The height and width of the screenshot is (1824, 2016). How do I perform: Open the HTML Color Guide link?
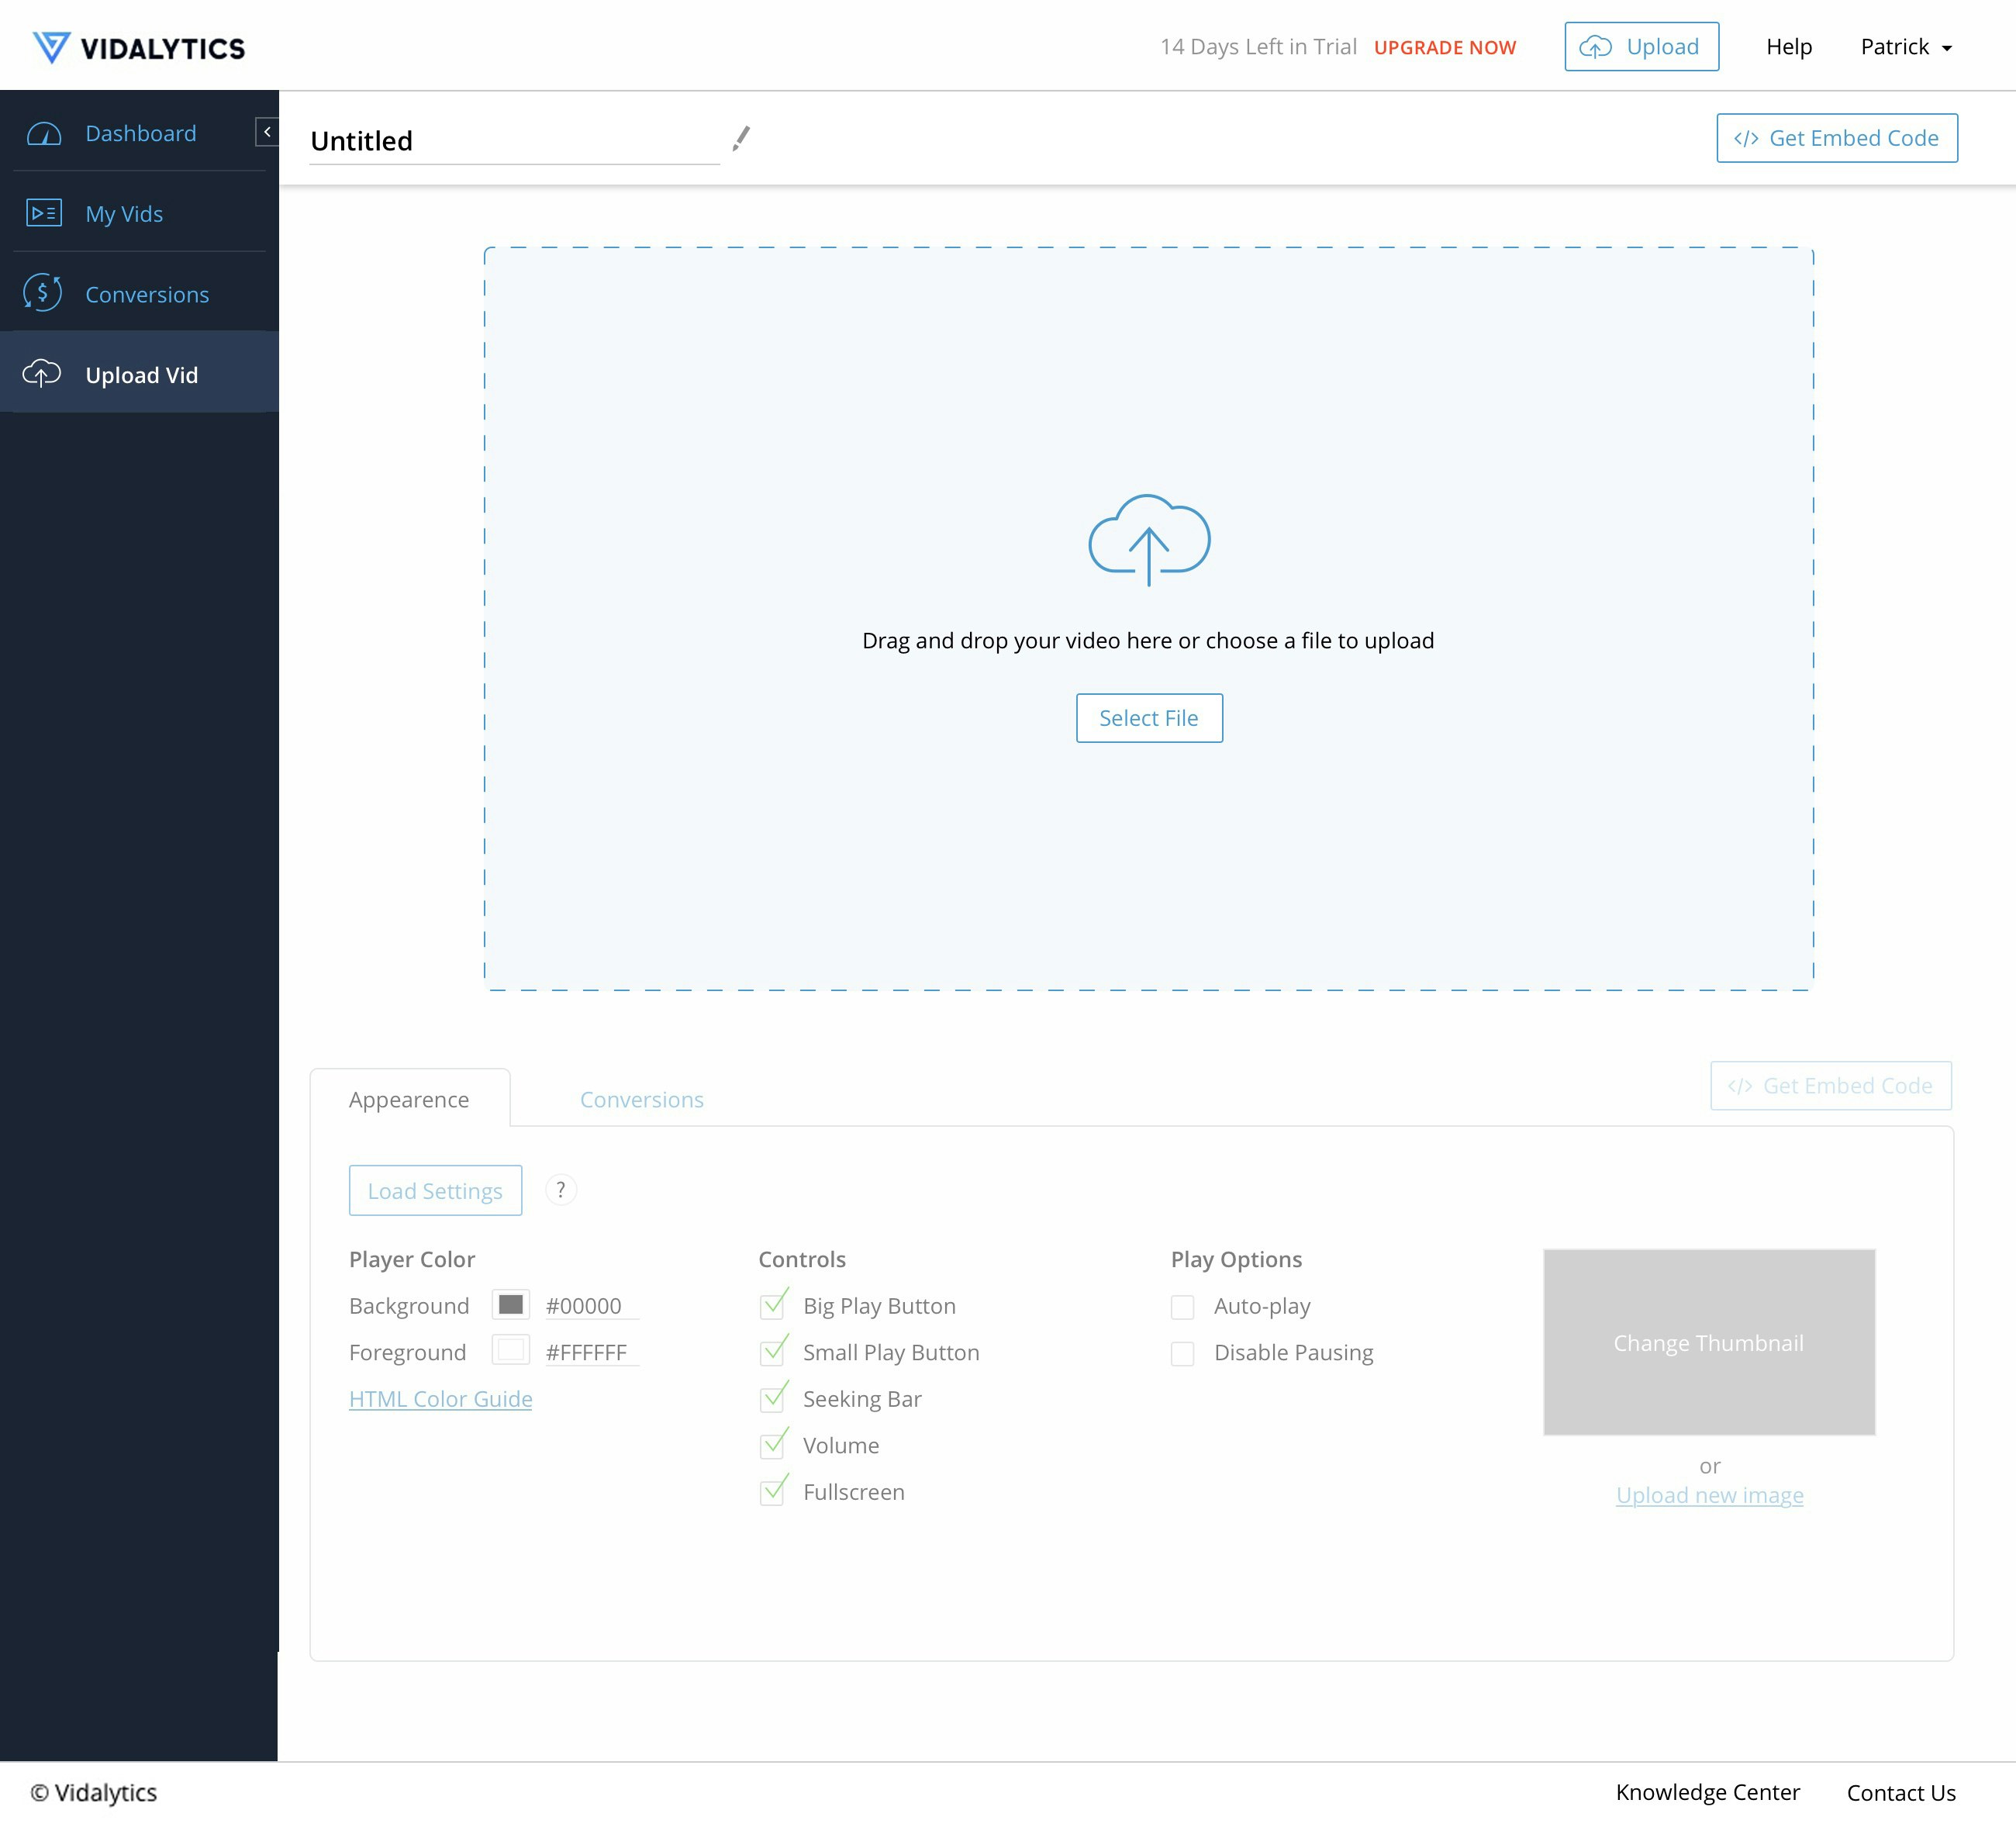pyautogui.click(x=440, y=1399)
